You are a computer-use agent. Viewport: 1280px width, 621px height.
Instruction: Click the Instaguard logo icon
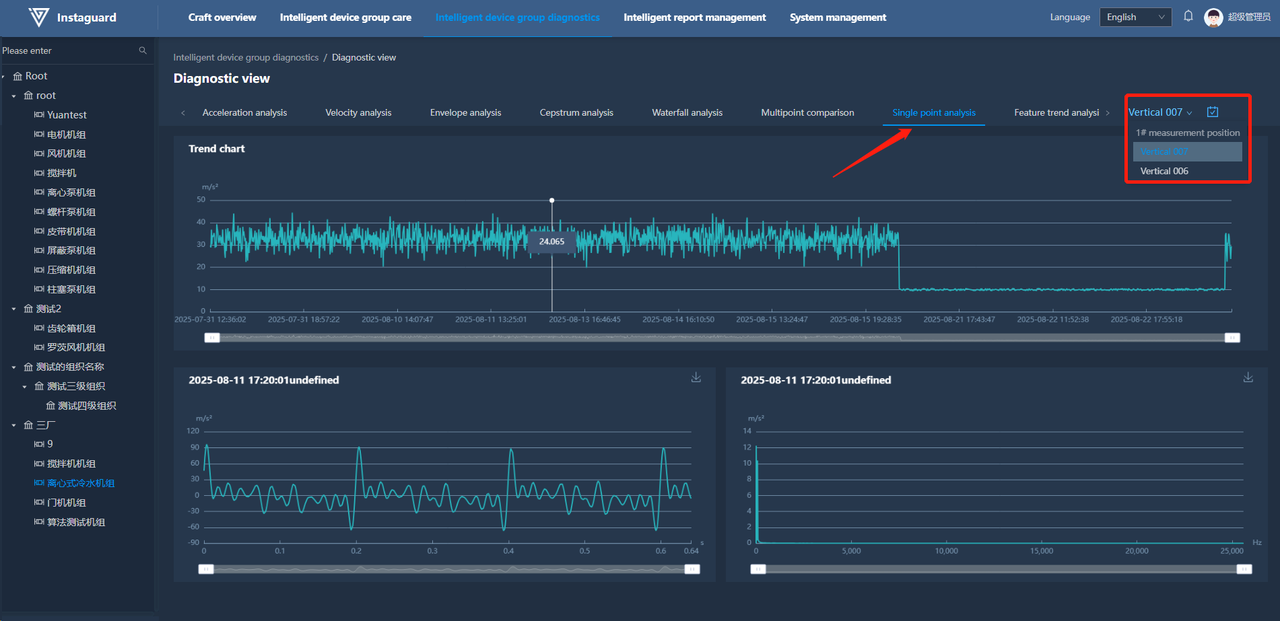click(39, 17)
